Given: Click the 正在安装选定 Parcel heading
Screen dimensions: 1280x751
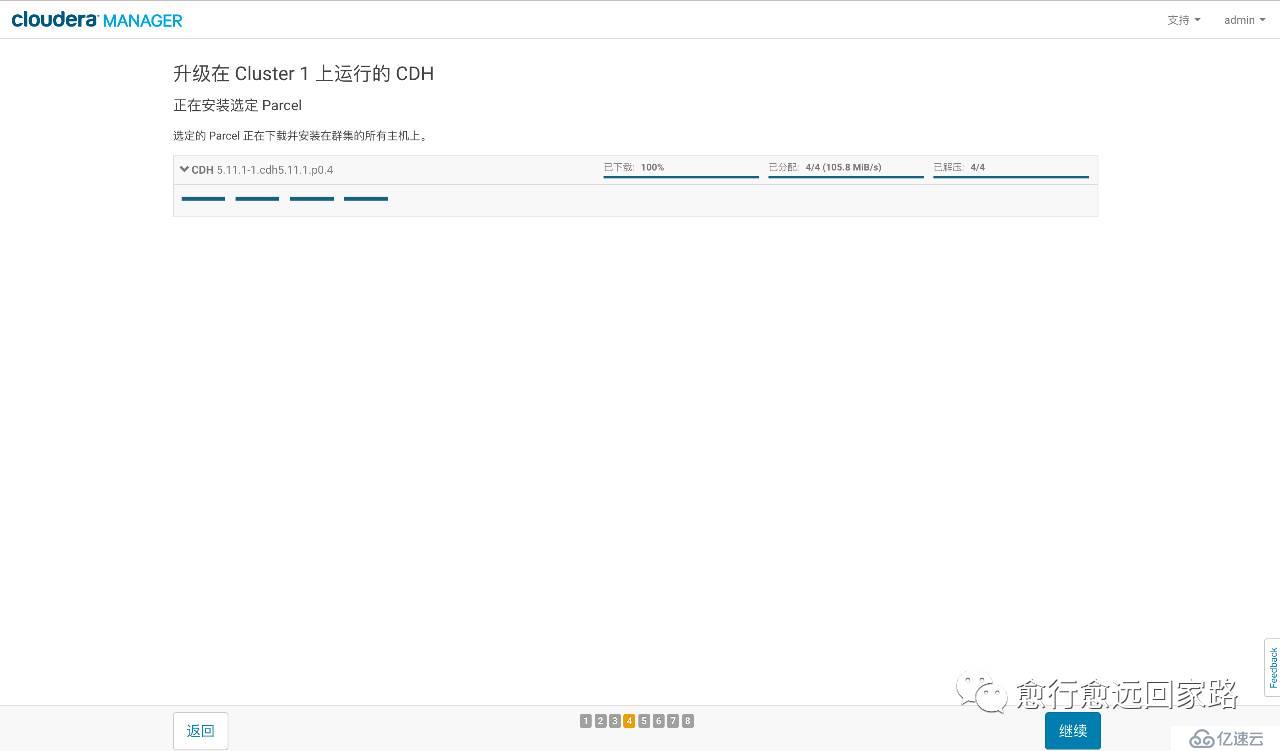Looking at the screenshot, I should pos(238,105).
